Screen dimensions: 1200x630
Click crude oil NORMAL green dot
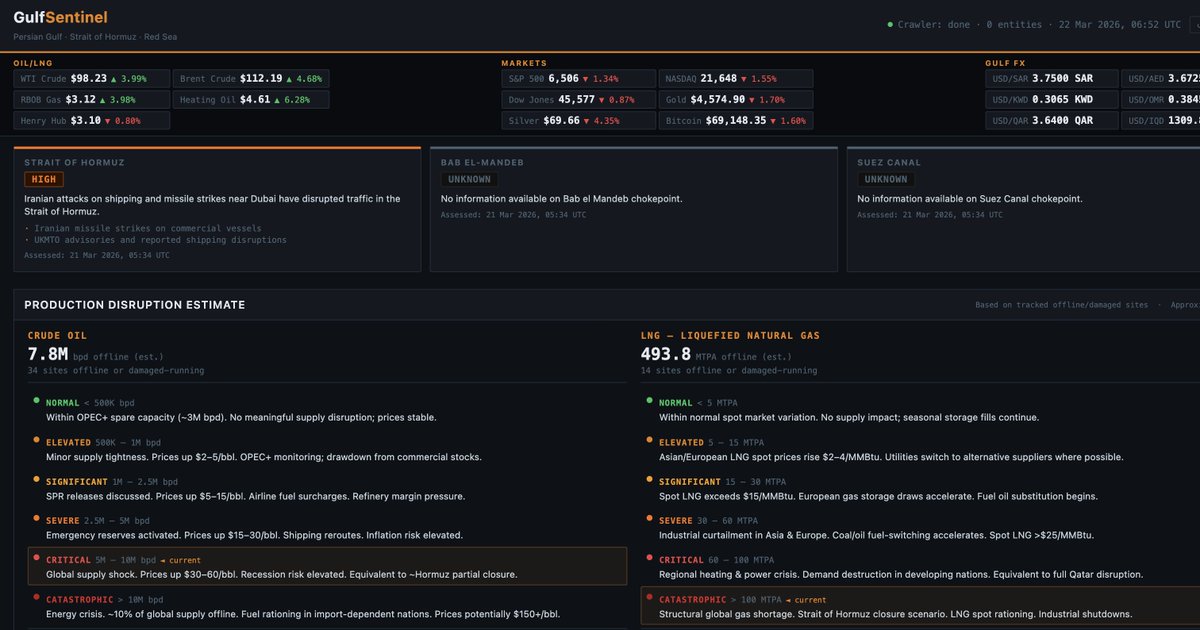point(36,400)
